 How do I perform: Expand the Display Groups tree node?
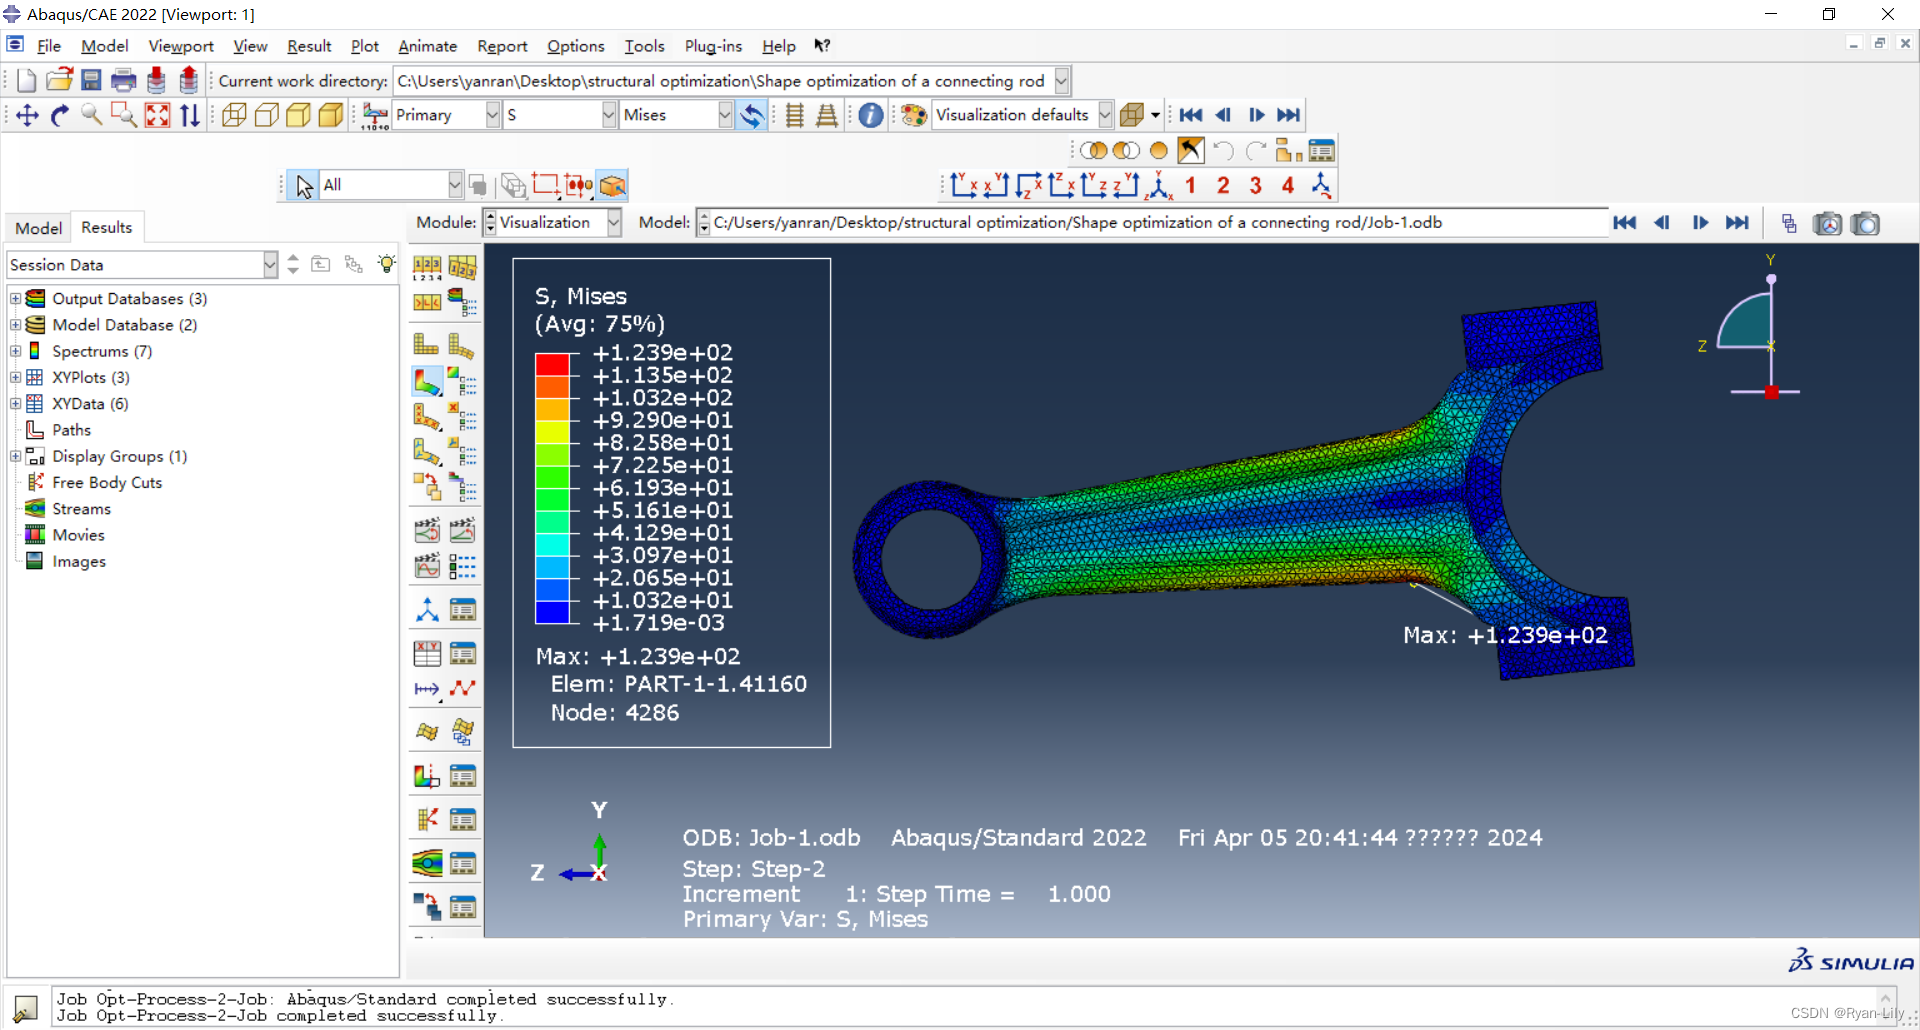coord(15,456)
